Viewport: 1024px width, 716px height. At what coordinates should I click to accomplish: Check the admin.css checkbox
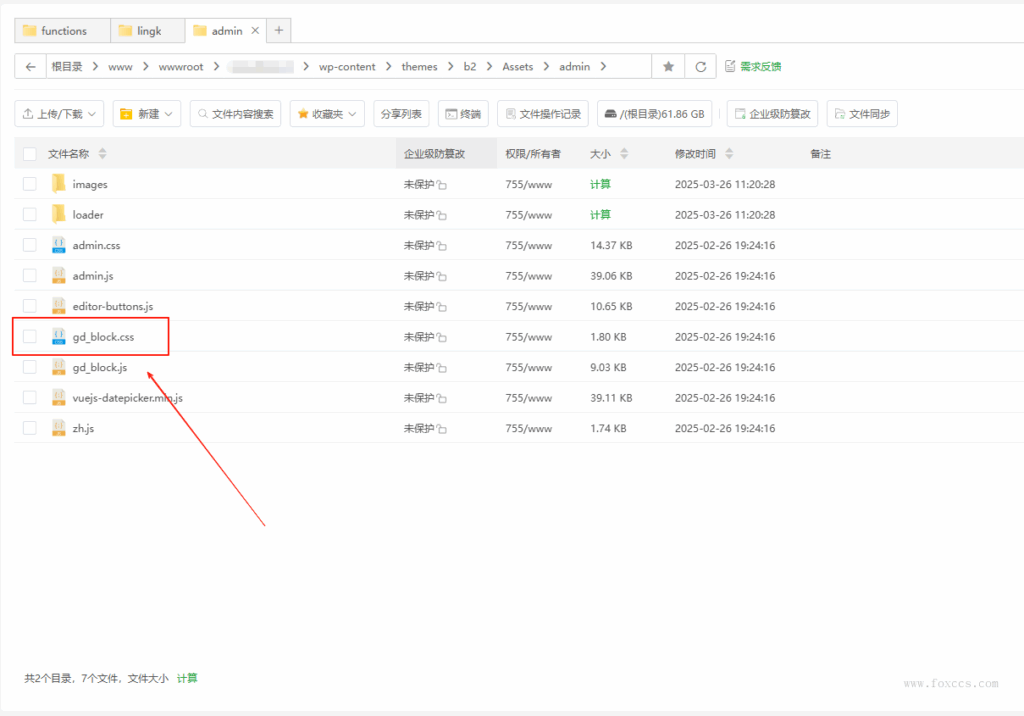click(29, 244)
